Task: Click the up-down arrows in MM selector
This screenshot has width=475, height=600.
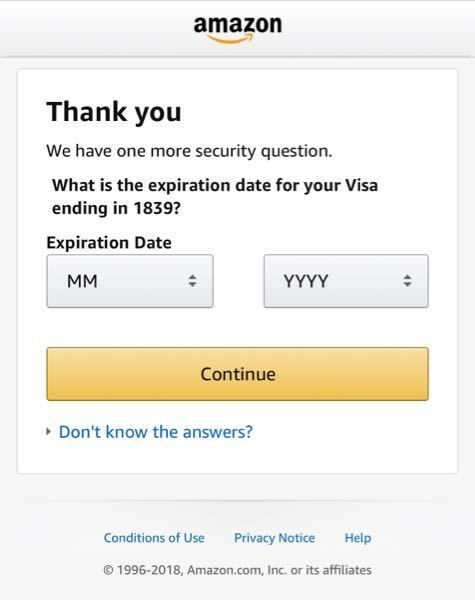Action: [193, 281]
